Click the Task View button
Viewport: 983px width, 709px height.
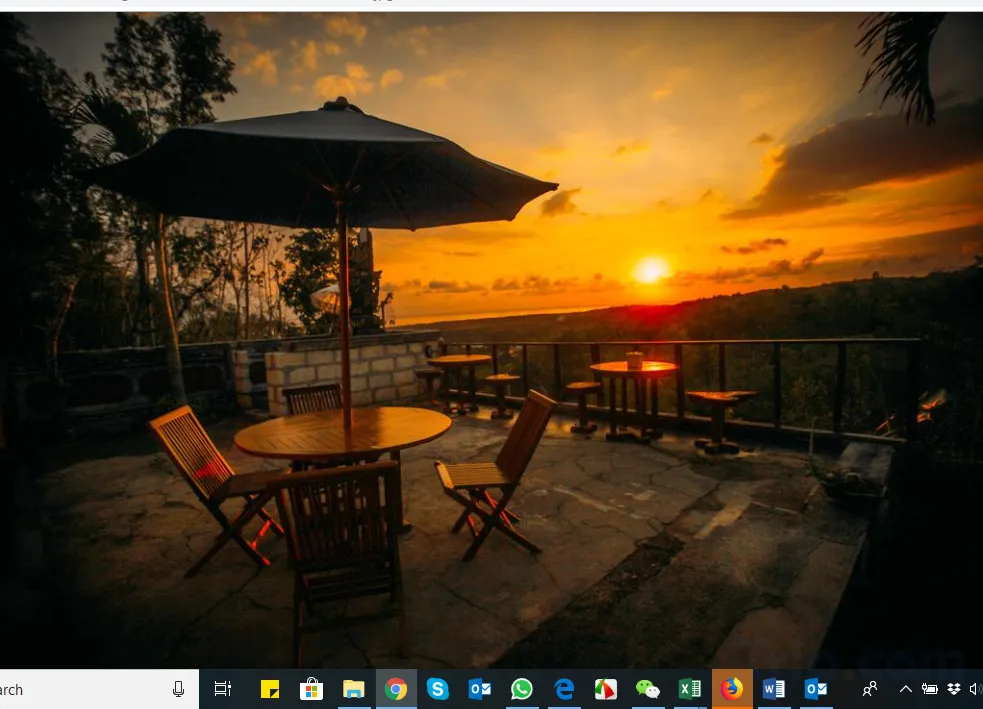pos(223,689)
